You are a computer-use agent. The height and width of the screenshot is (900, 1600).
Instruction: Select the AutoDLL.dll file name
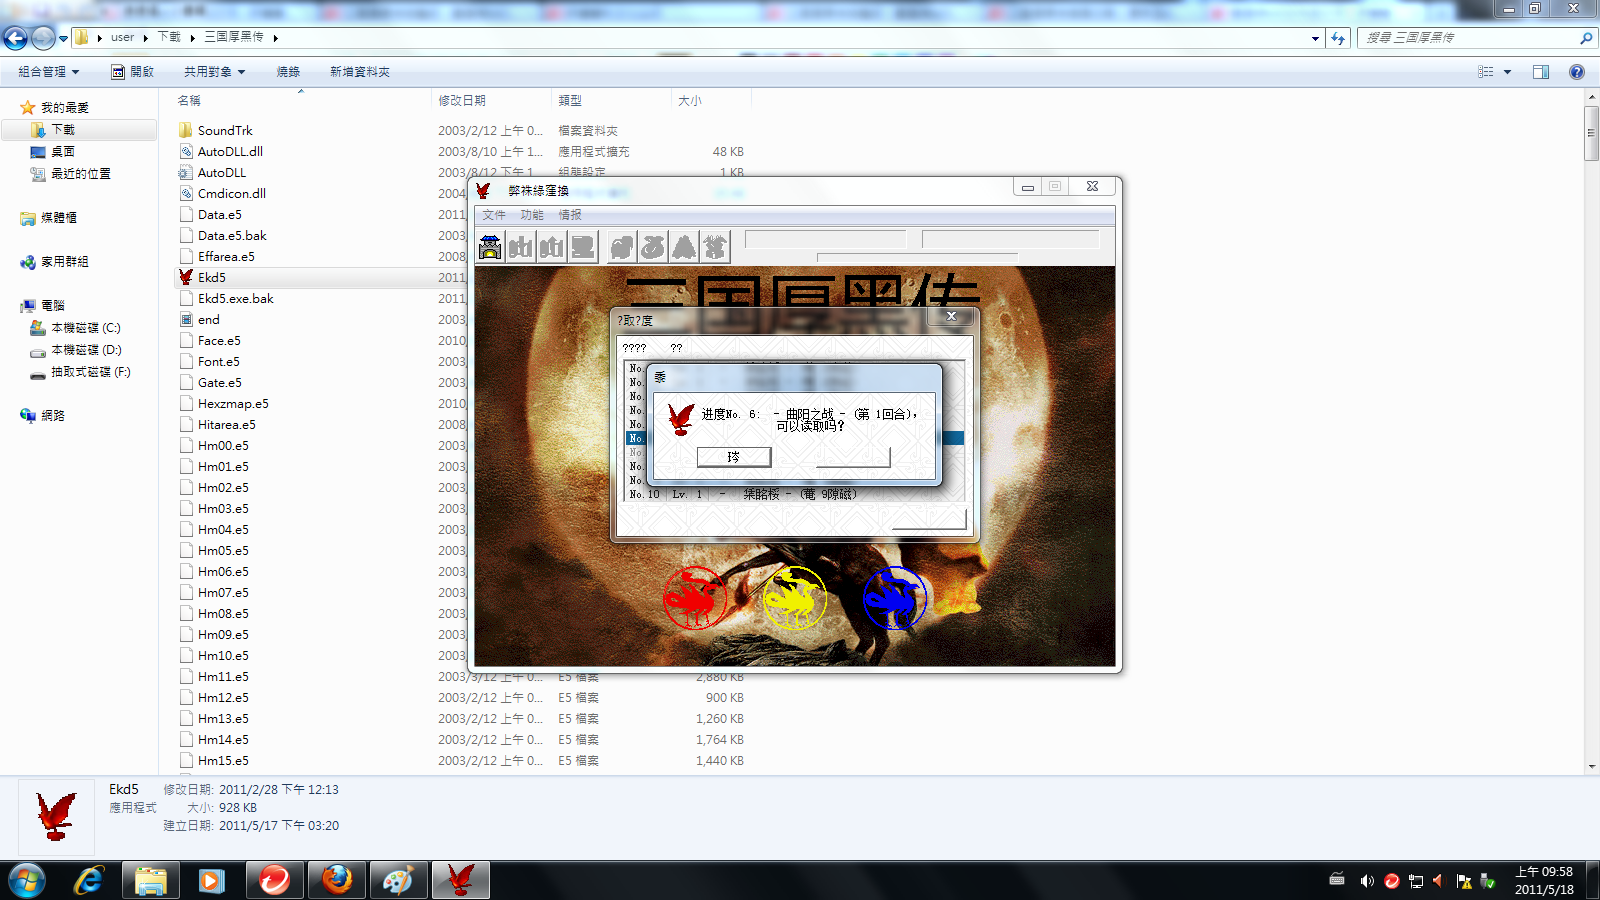coord(230,152)
